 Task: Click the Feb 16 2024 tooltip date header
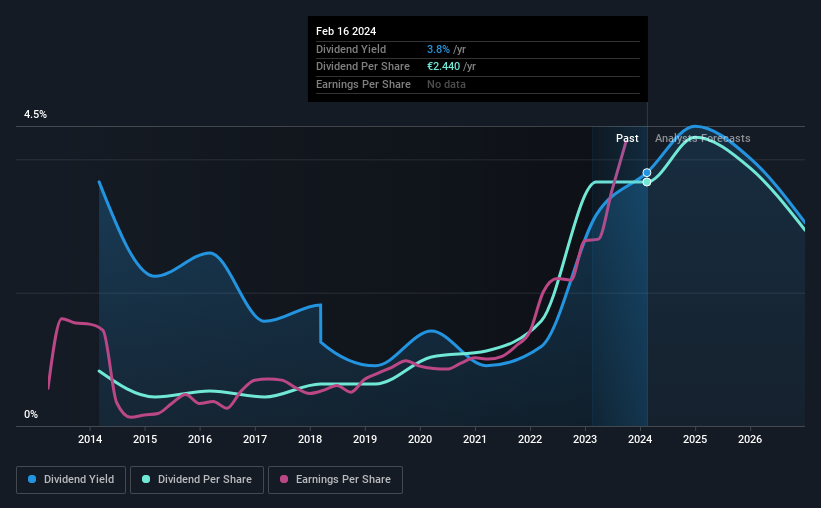346,31
